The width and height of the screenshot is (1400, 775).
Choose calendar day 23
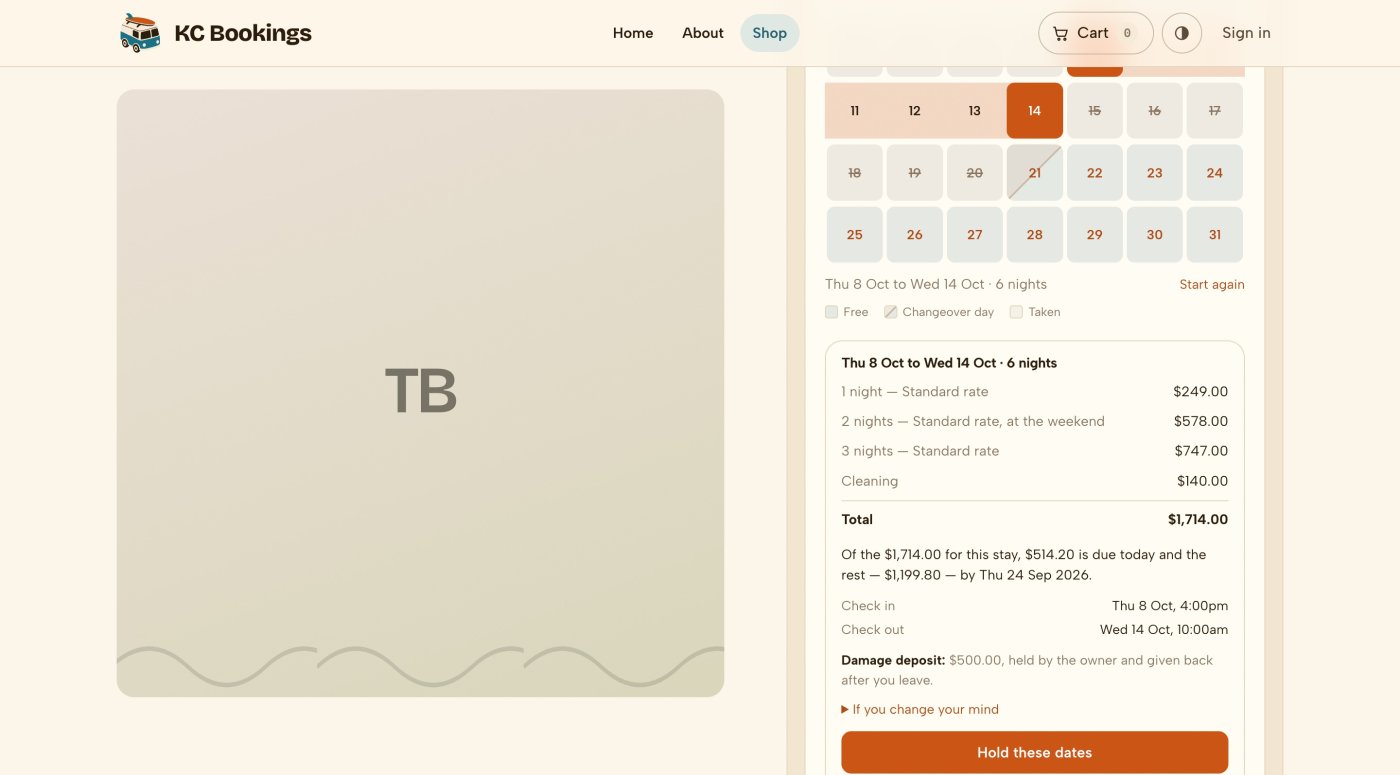click(1154, 172)
